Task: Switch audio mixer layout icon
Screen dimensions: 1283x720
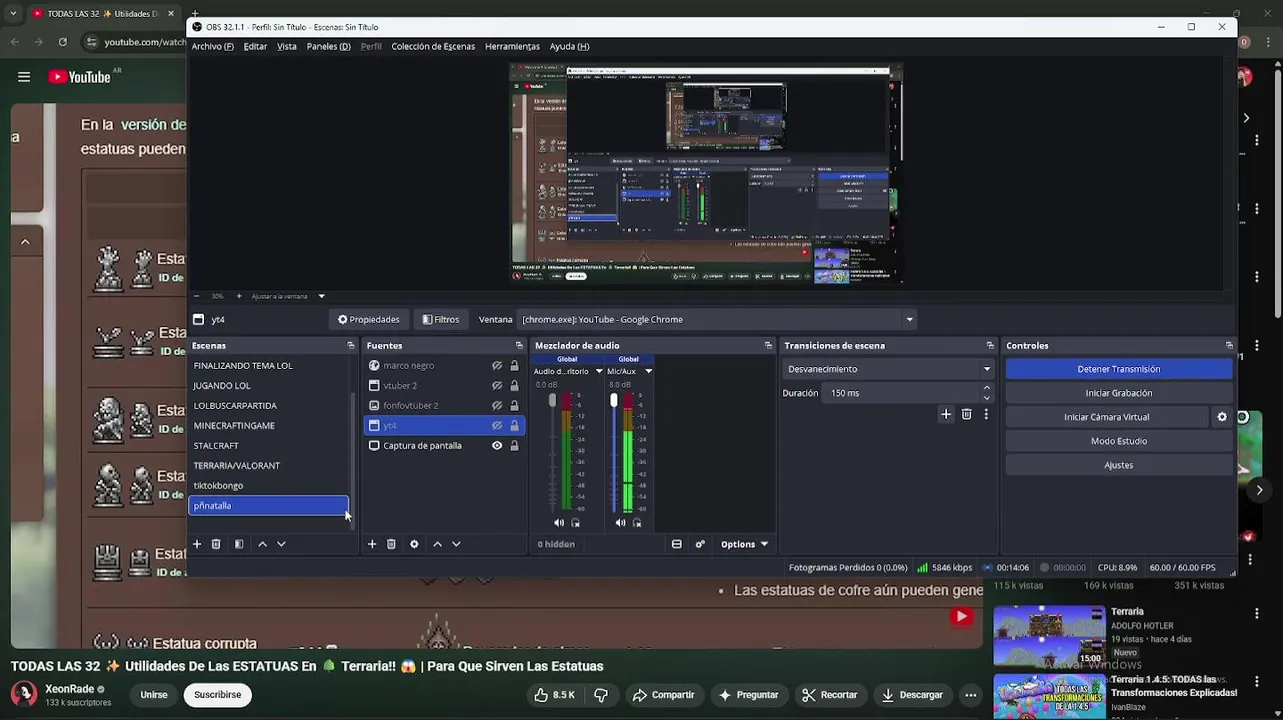Action: (677, 544)
